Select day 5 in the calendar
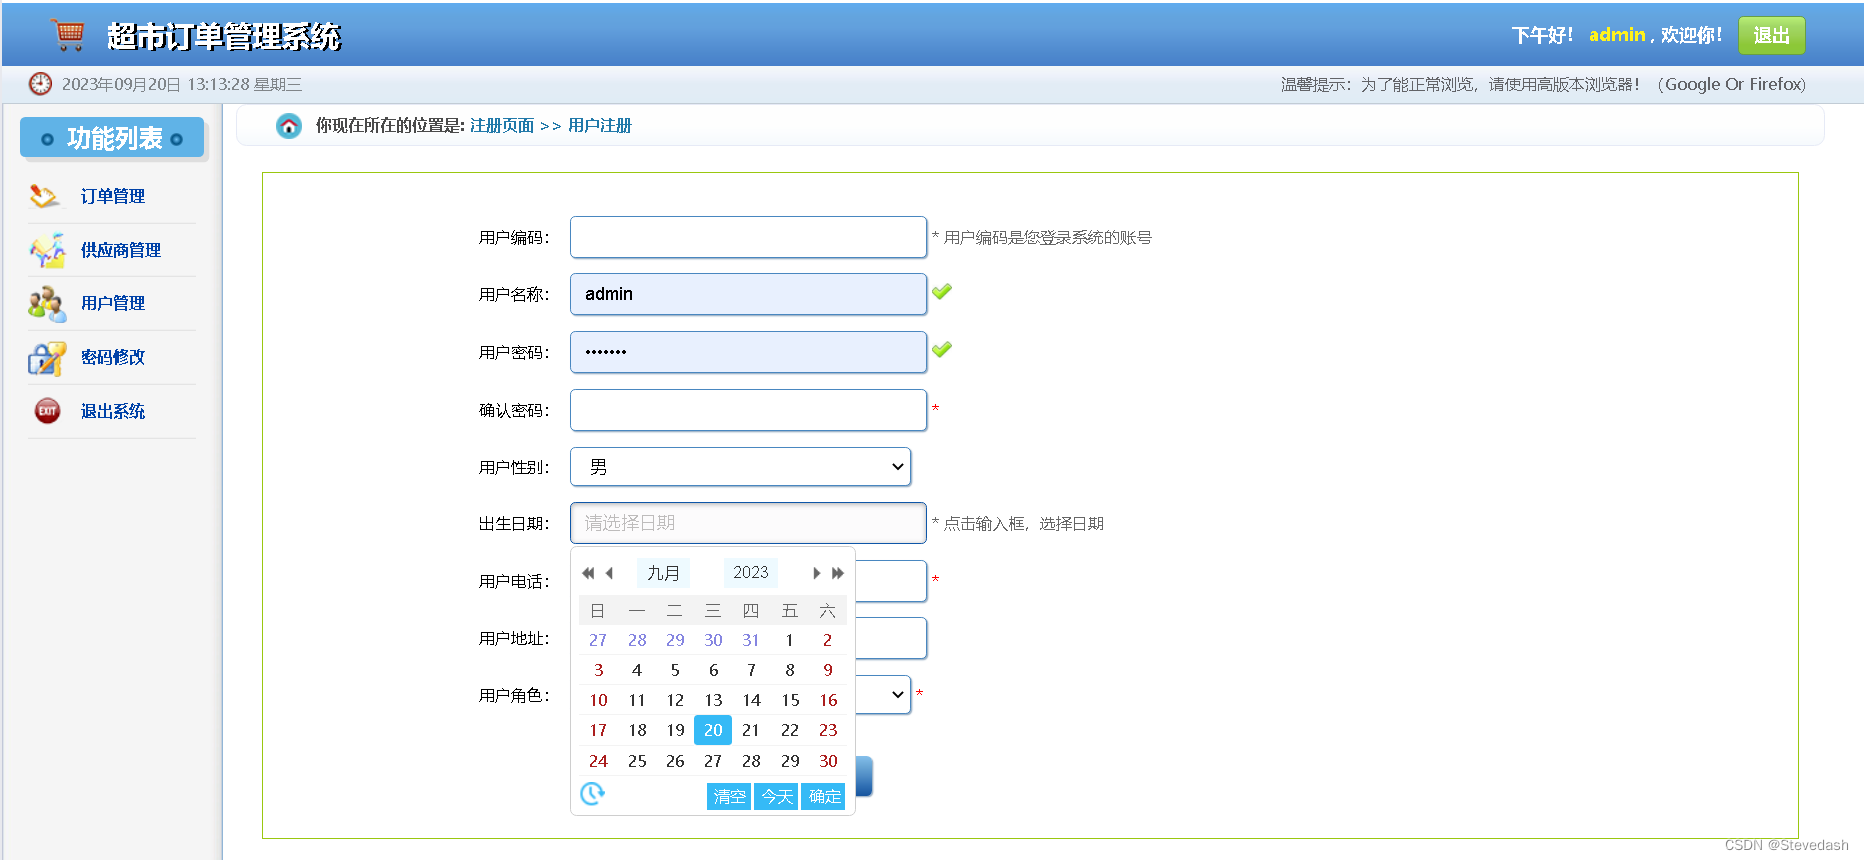This screenshot has width=1864, height=860. [675, 670]
